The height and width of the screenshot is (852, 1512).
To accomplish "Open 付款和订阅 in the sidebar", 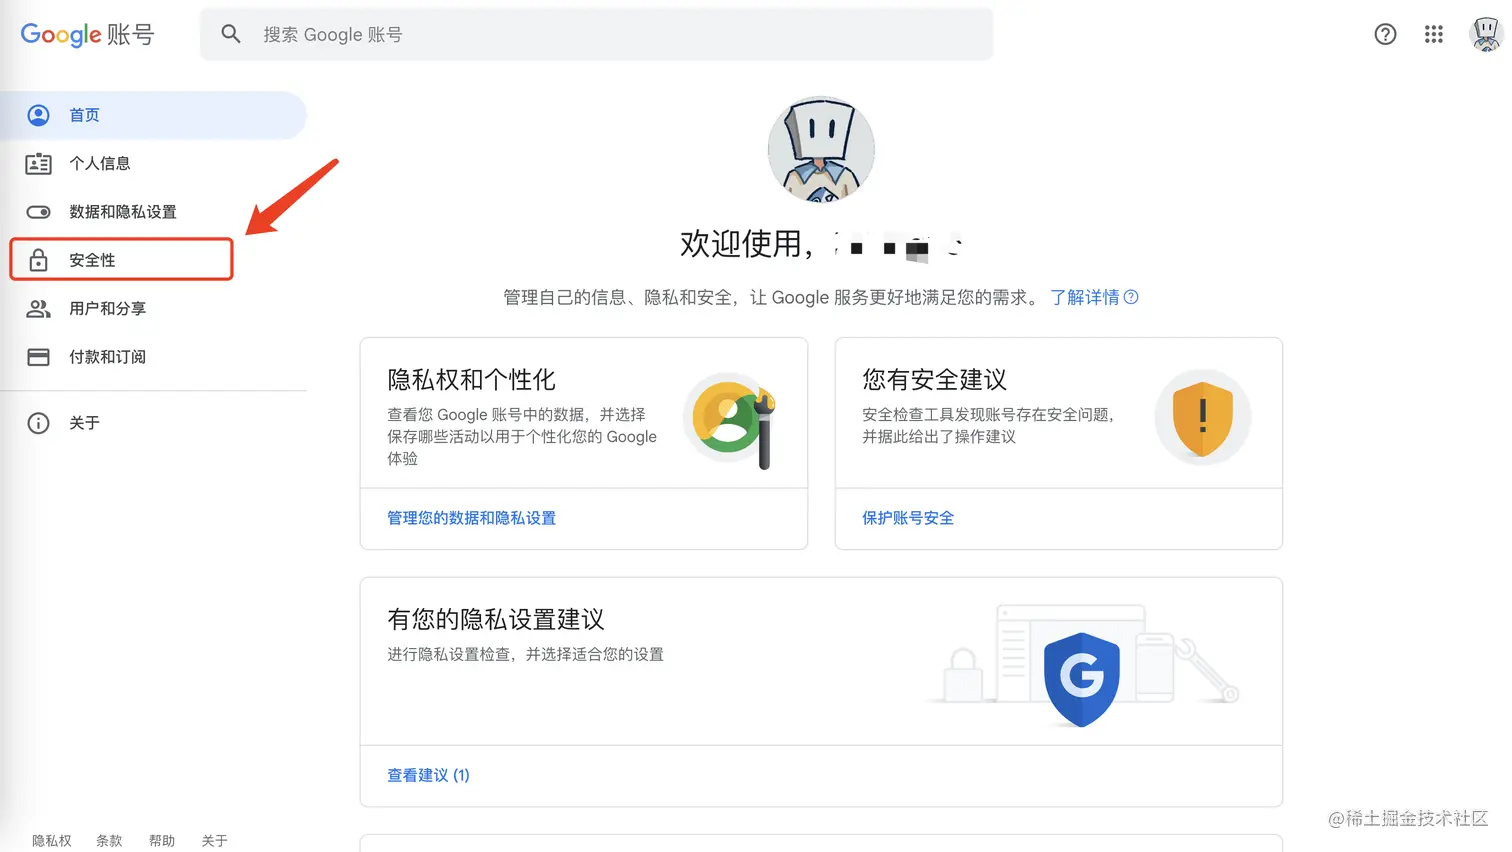I will pyautogui.click(x=153, y=357).
